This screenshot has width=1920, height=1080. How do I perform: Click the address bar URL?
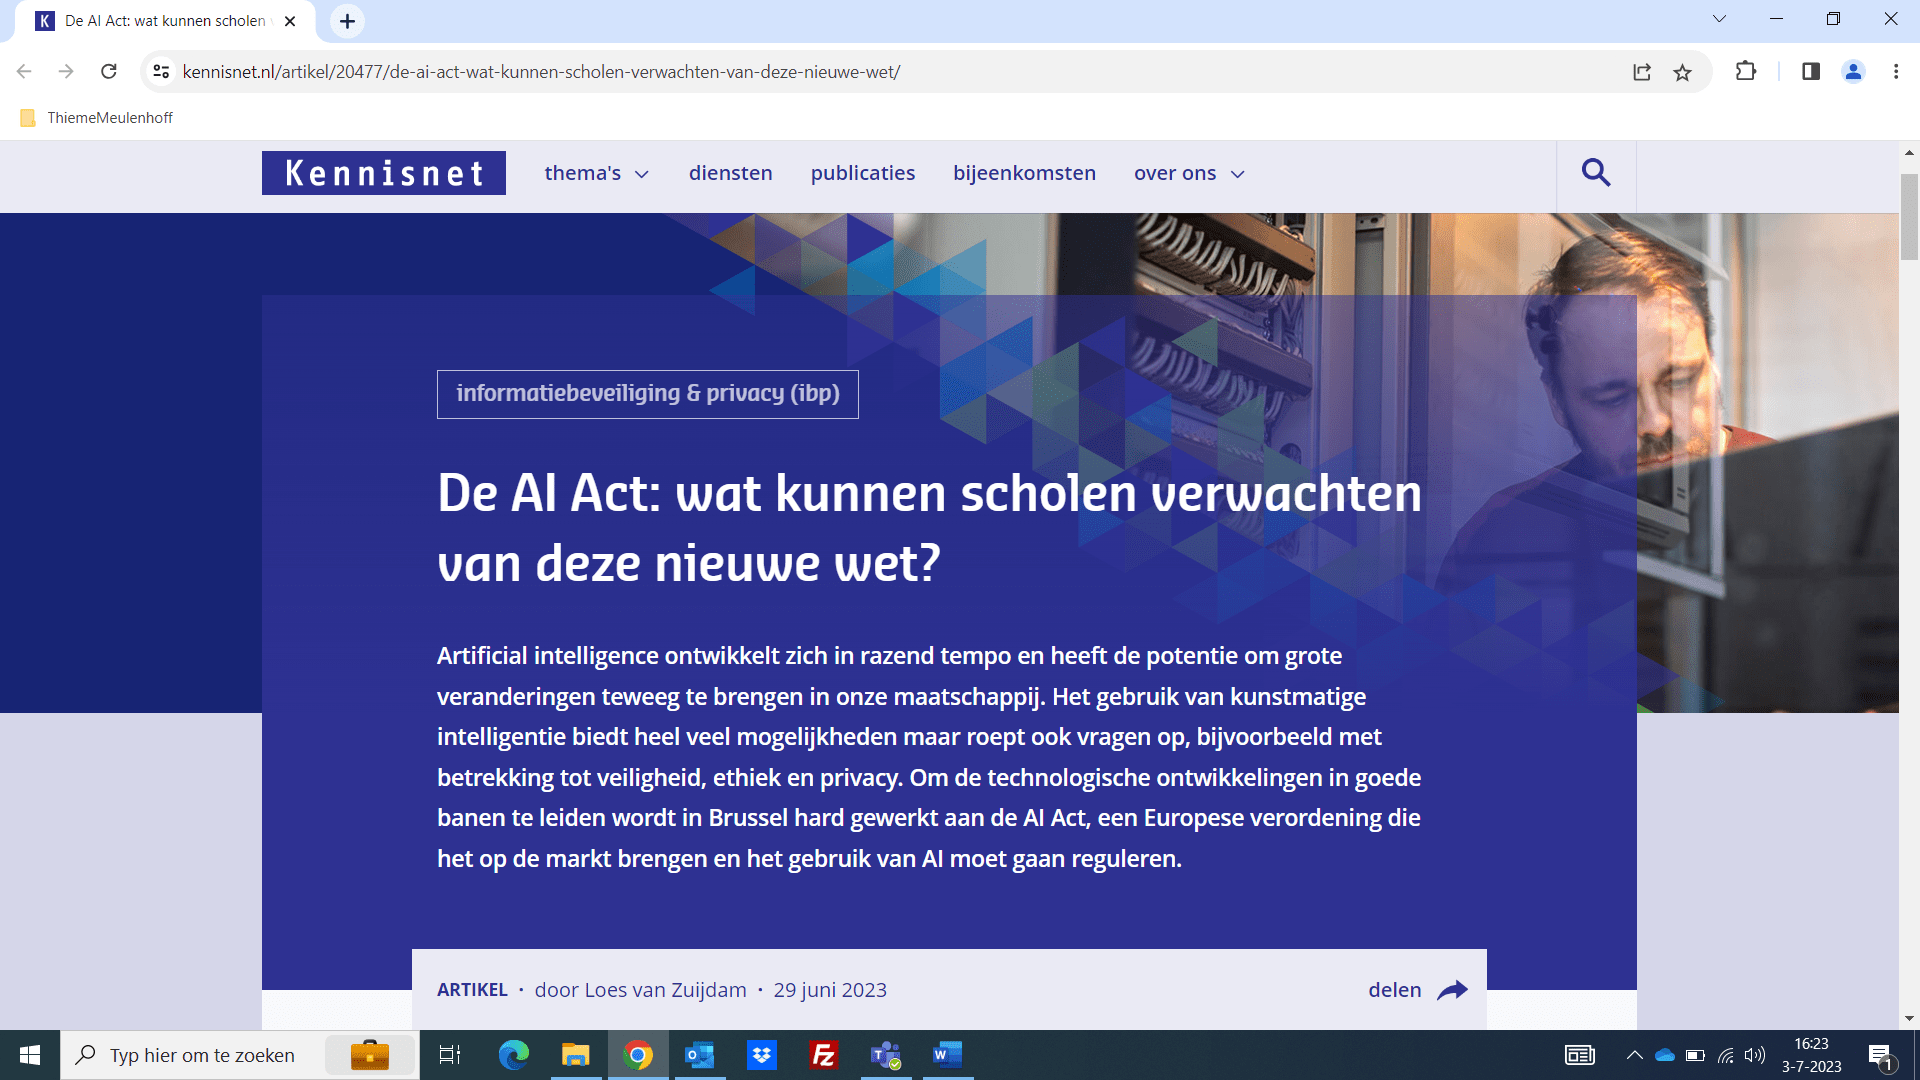[x=541, y=72]
